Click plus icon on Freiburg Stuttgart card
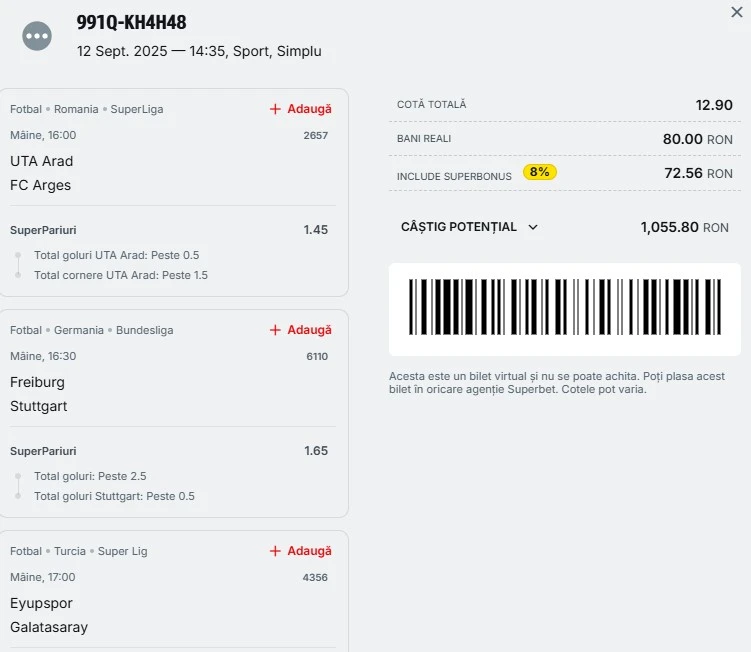Image resolution: width=751 pixels, height=652 pixels. coord(275,330)
